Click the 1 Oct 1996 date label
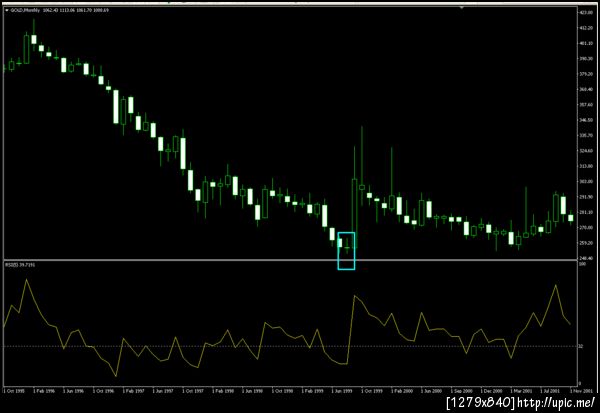 (103, 391)
